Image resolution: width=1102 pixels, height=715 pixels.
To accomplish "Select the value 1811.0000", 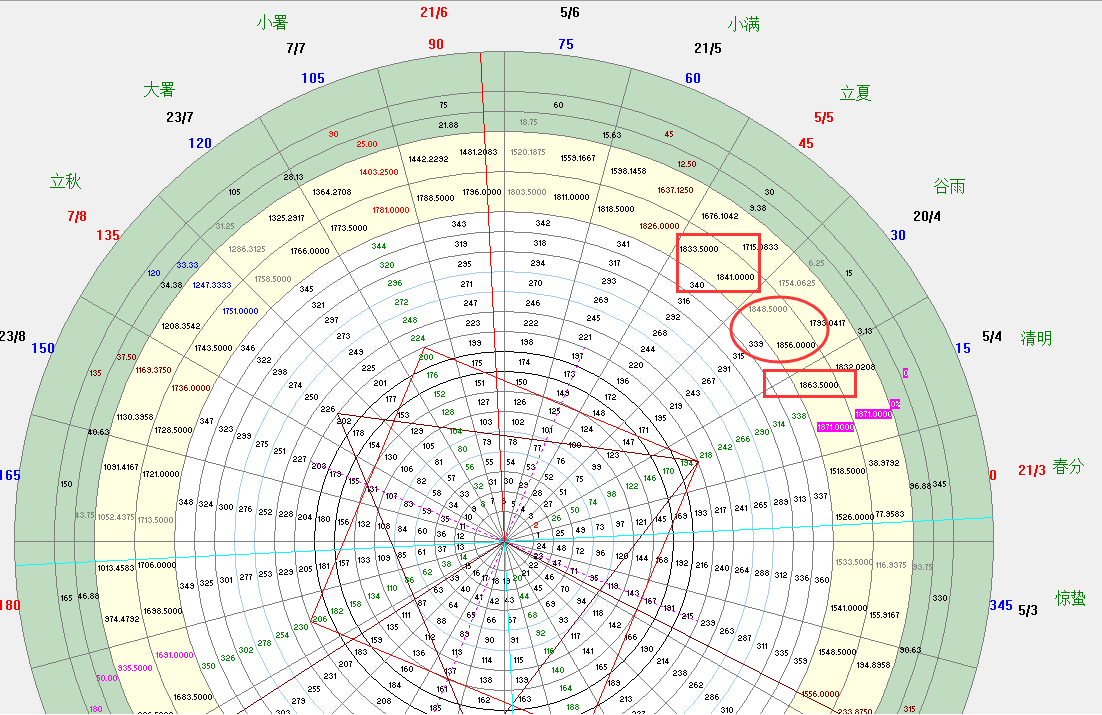I will coord(571,198).
